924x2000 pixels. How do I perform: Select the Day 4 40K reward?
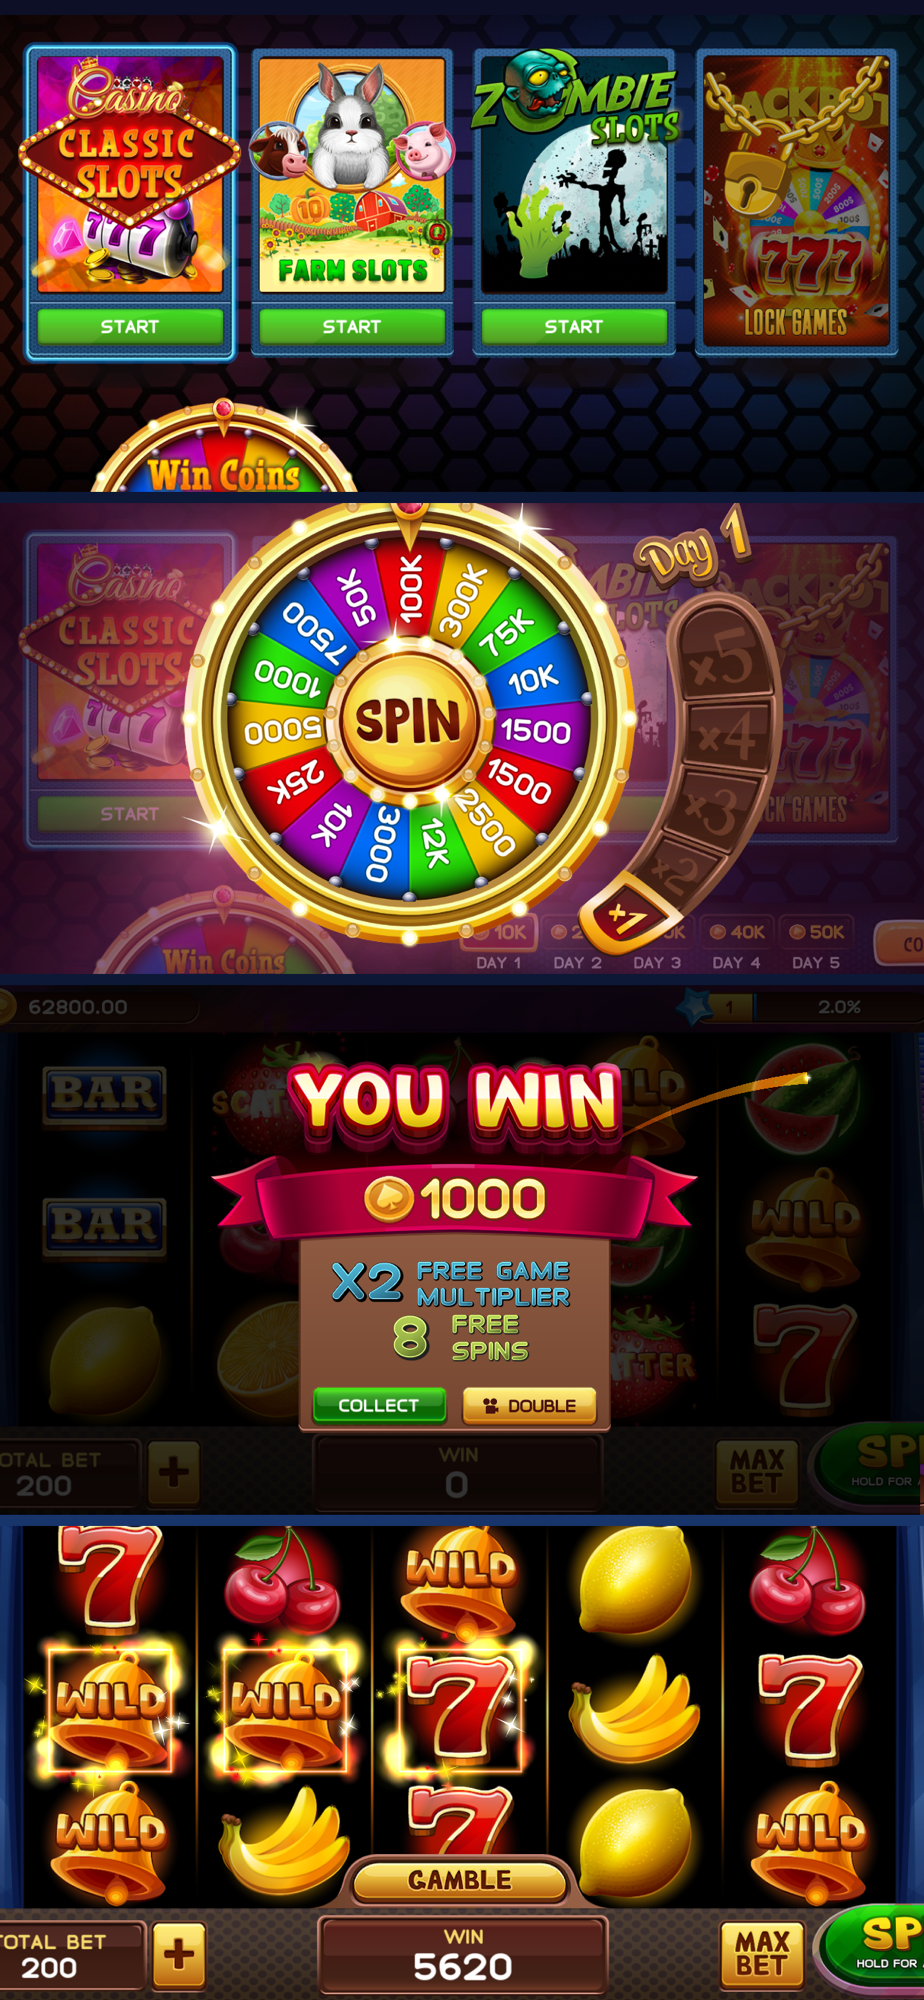(735, 932)
